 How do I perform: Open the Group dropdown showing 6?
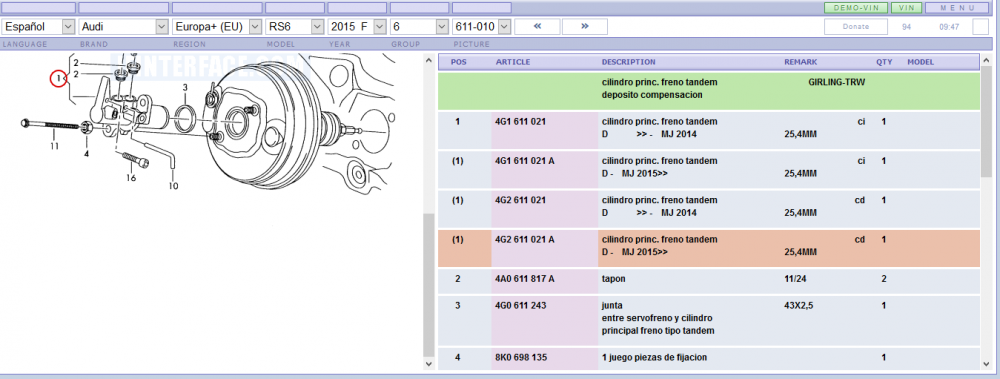419,27
